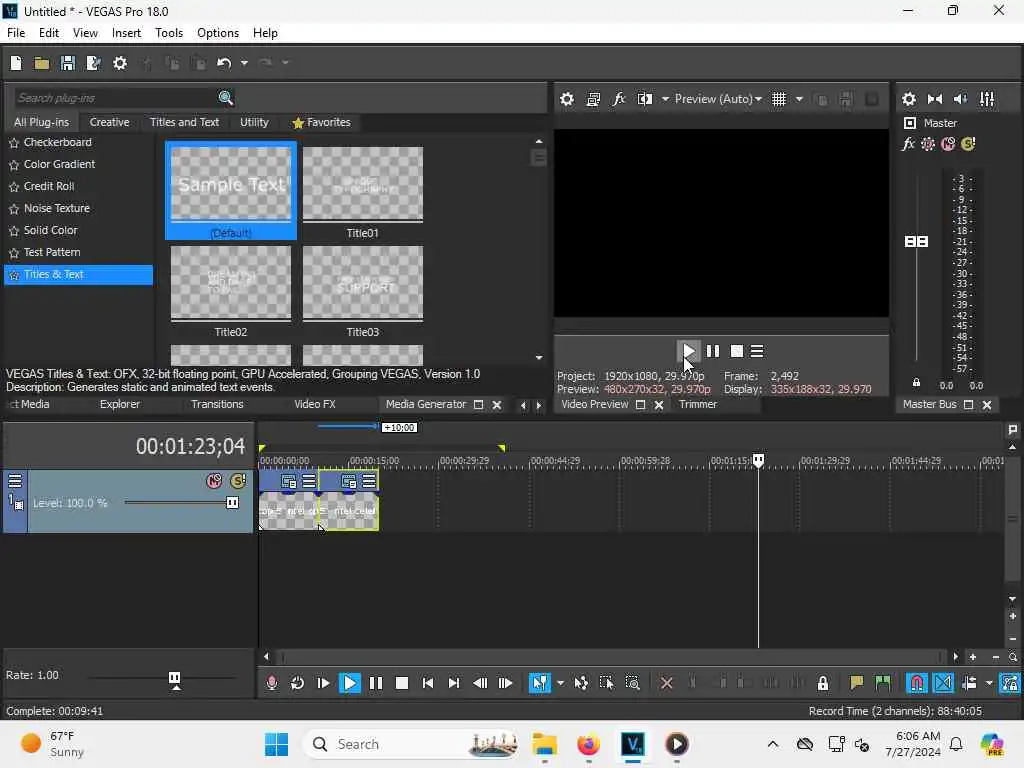
Task: Switch to the All Plug-ins tab
Action: click(41, 122)
